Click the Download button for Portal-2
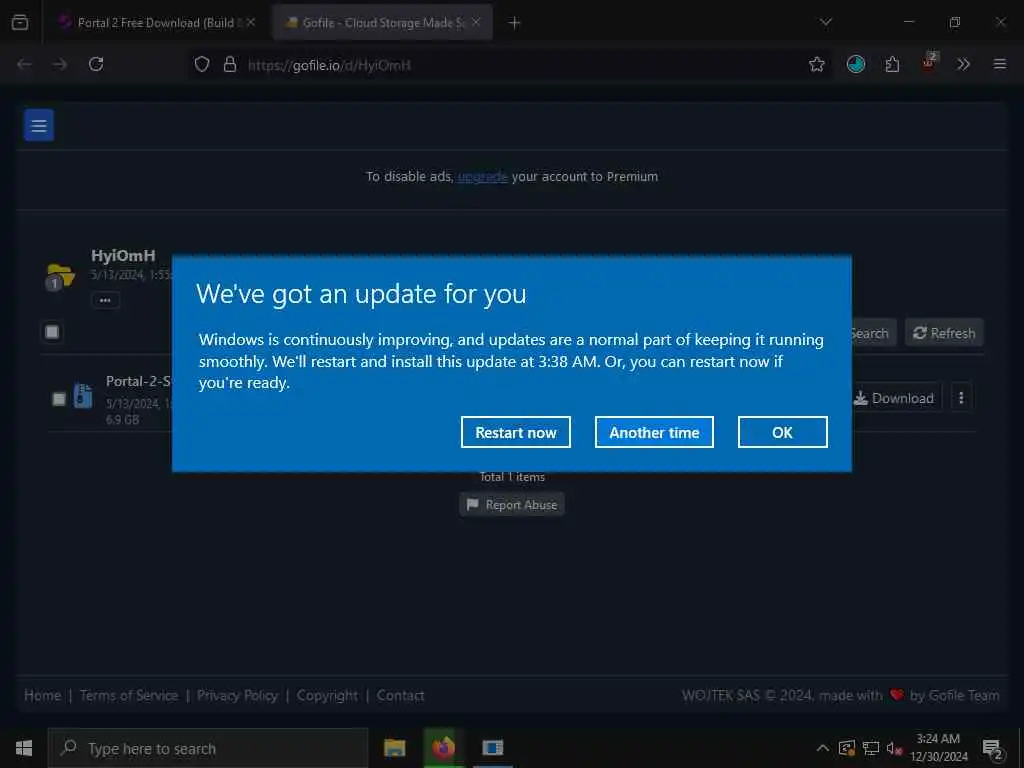Viewport: 1024px width, 768px height. pos(894,398)
